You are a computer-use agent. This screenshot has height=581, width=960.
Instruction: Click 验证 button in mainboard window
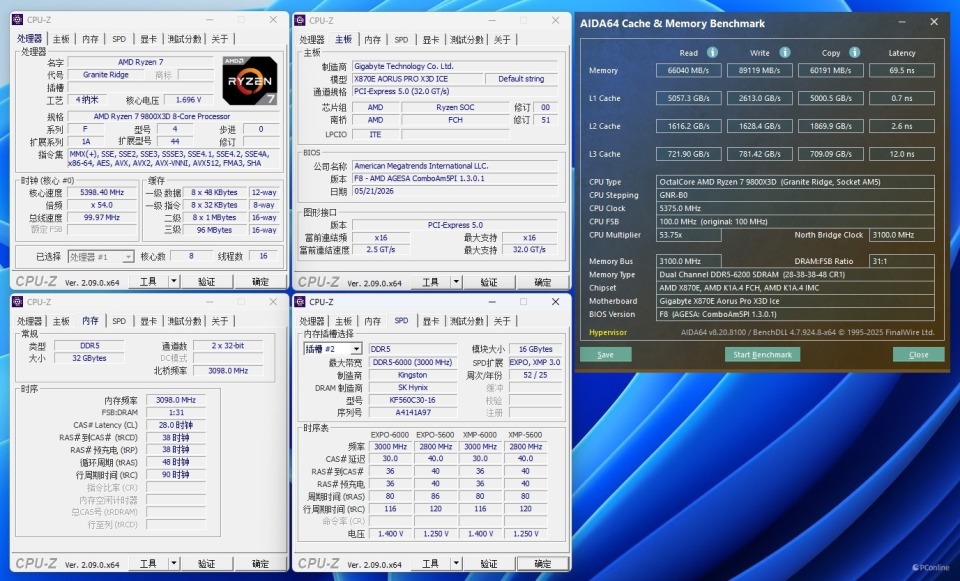coord(489,282)
